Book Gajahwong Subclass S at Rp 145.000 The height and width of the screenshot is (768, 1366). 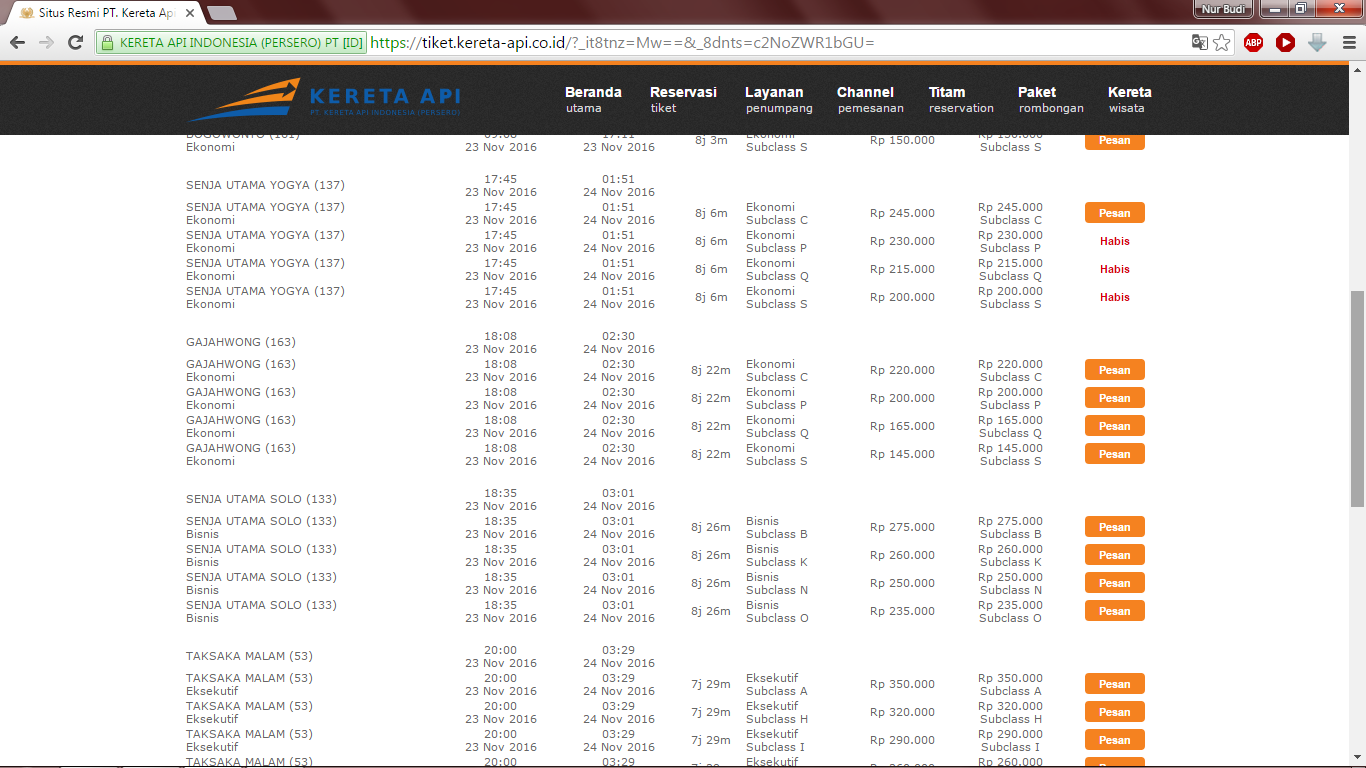pos(1114,454)
